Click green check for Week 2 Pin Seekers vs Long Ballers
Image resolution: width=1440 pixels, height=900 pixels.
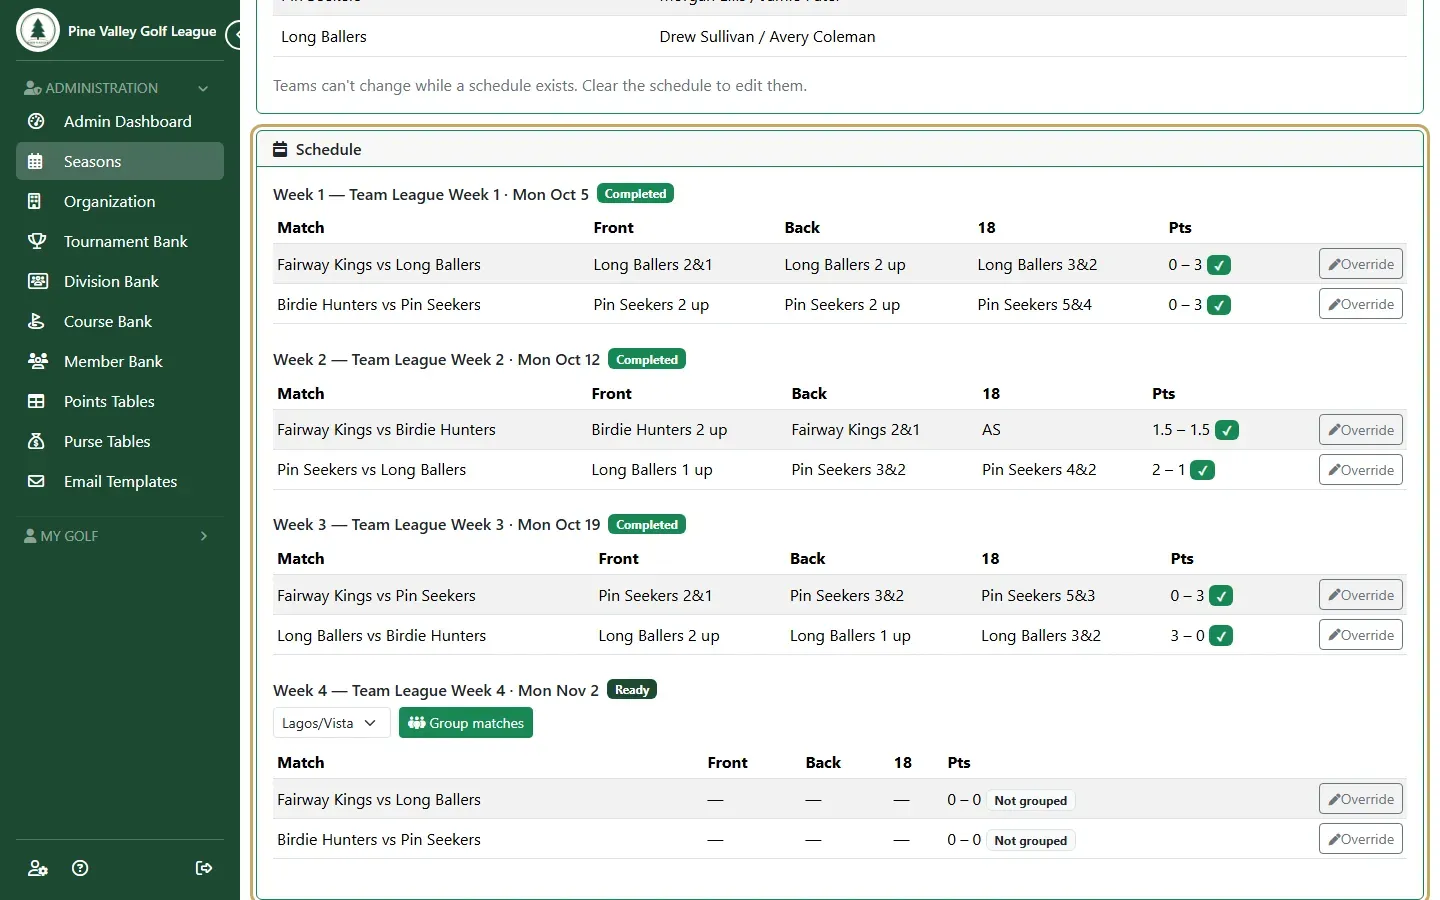[x=1203, y=470]
